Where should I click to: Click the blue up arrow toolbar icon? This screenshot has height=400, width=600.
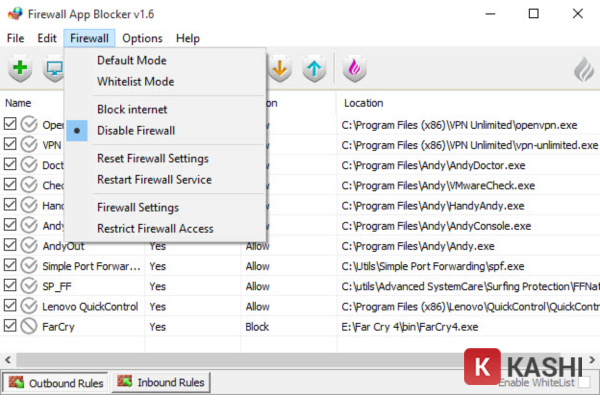point(315,69)
